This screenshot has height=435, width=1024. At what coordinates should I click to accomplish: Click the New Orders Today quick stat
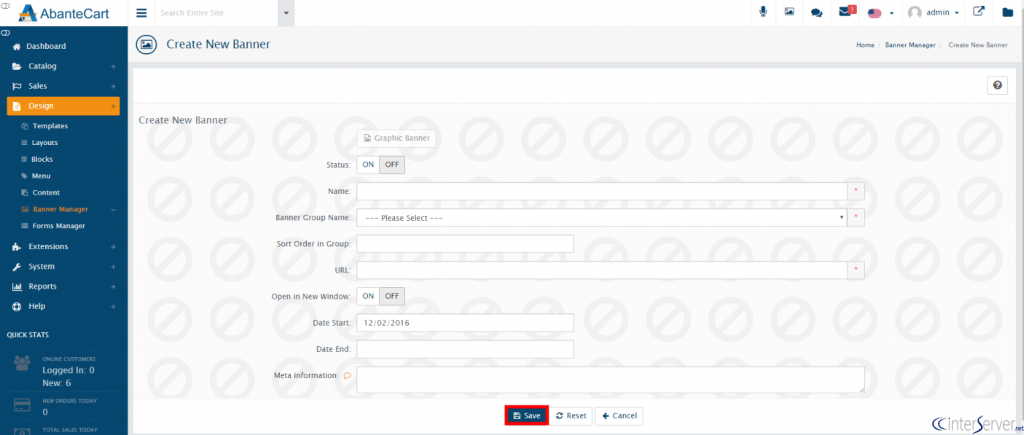click(x=63, y=406)
